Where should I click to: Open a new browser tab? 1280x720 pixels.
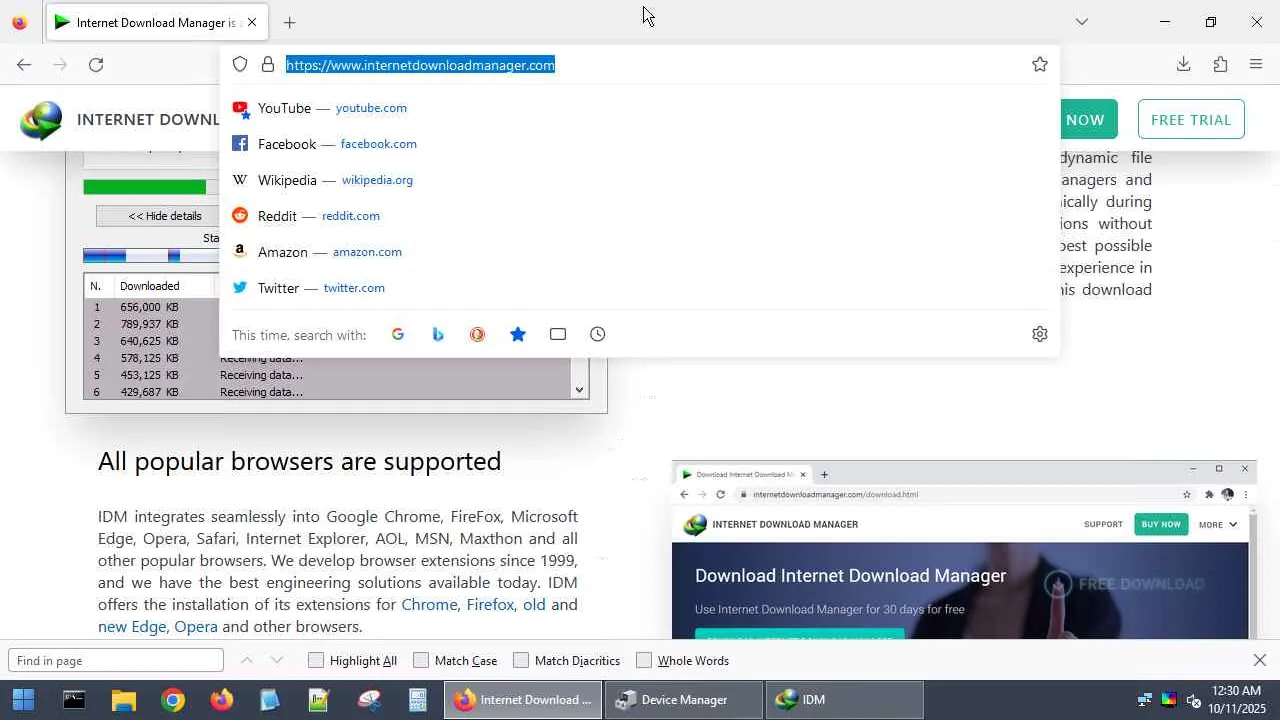coord(289,22)
